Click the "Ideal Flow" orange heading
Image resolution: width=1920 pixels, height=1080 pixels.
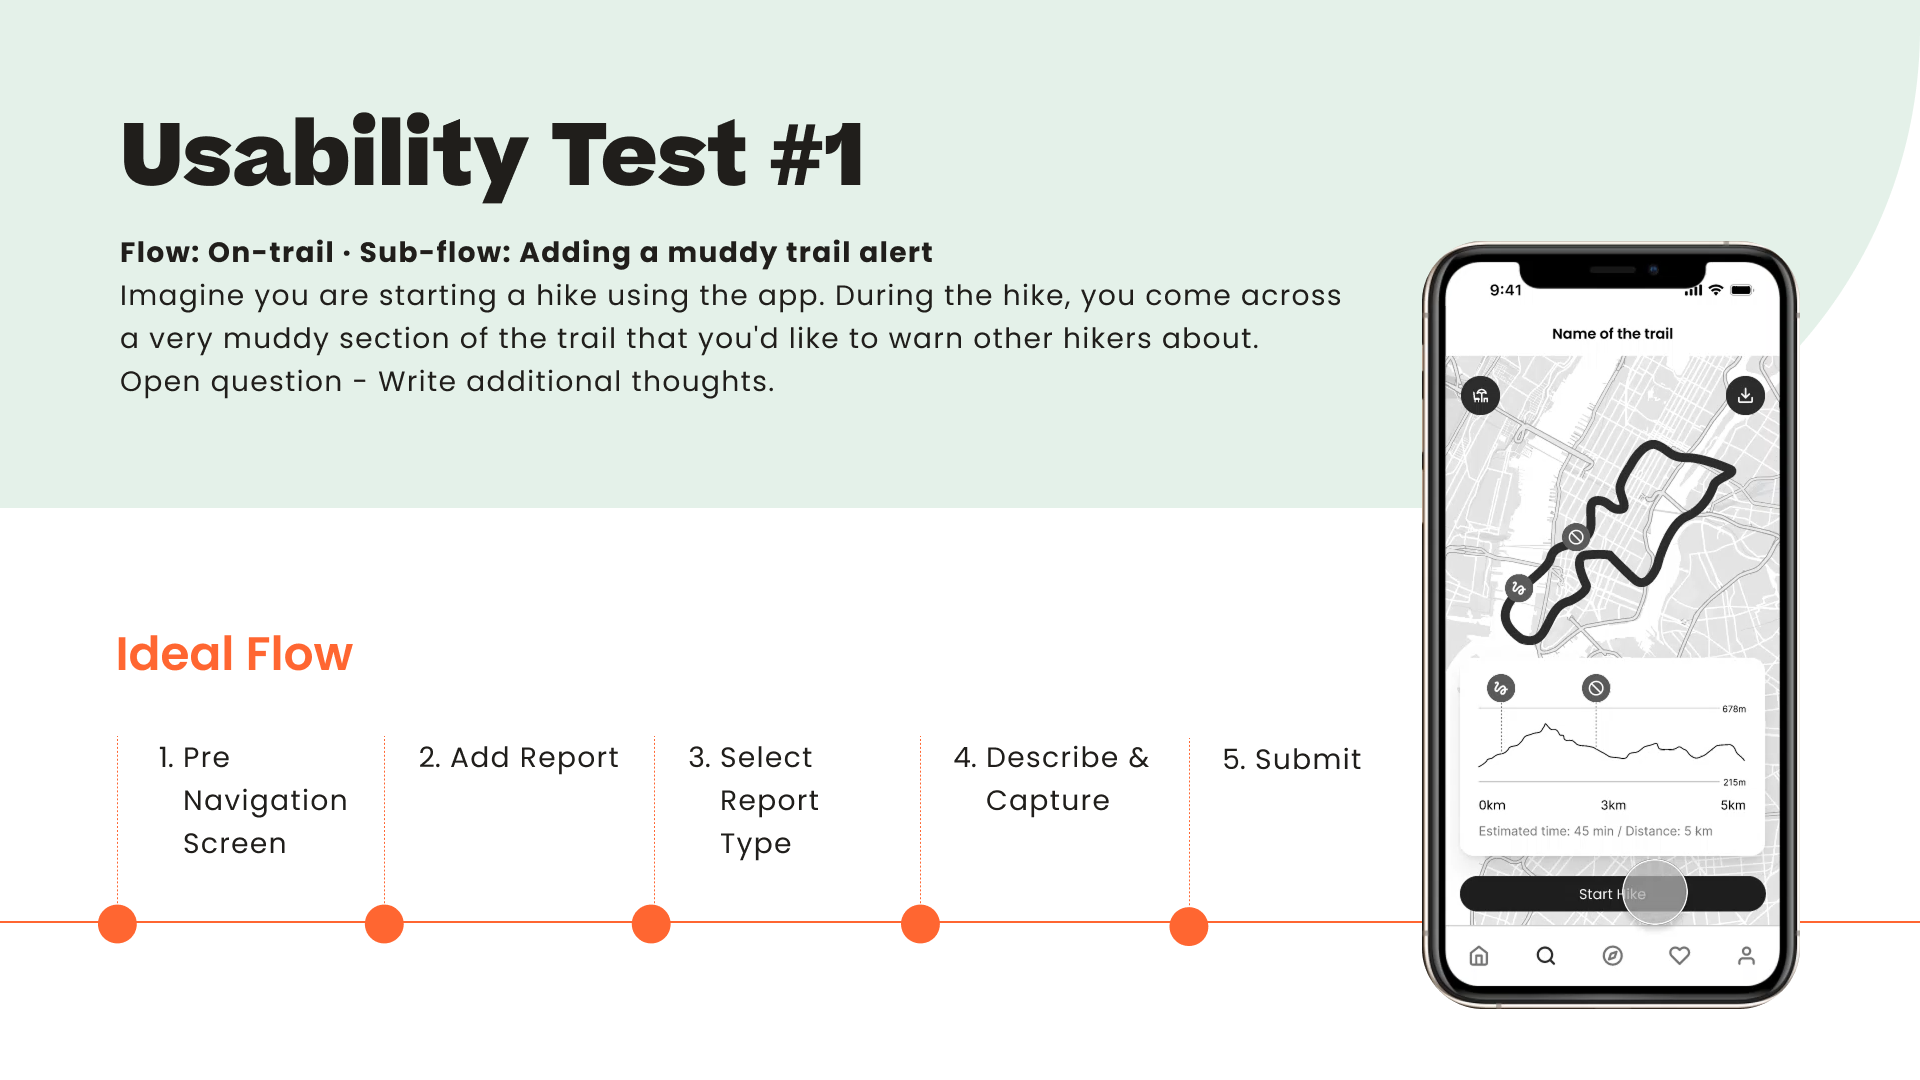[x=234, y=654]
